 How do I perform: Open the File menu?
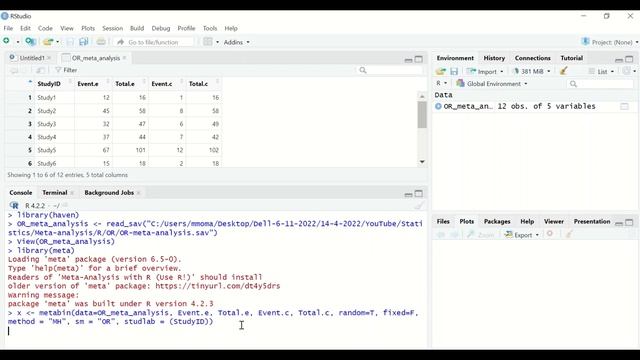(8, 28)
